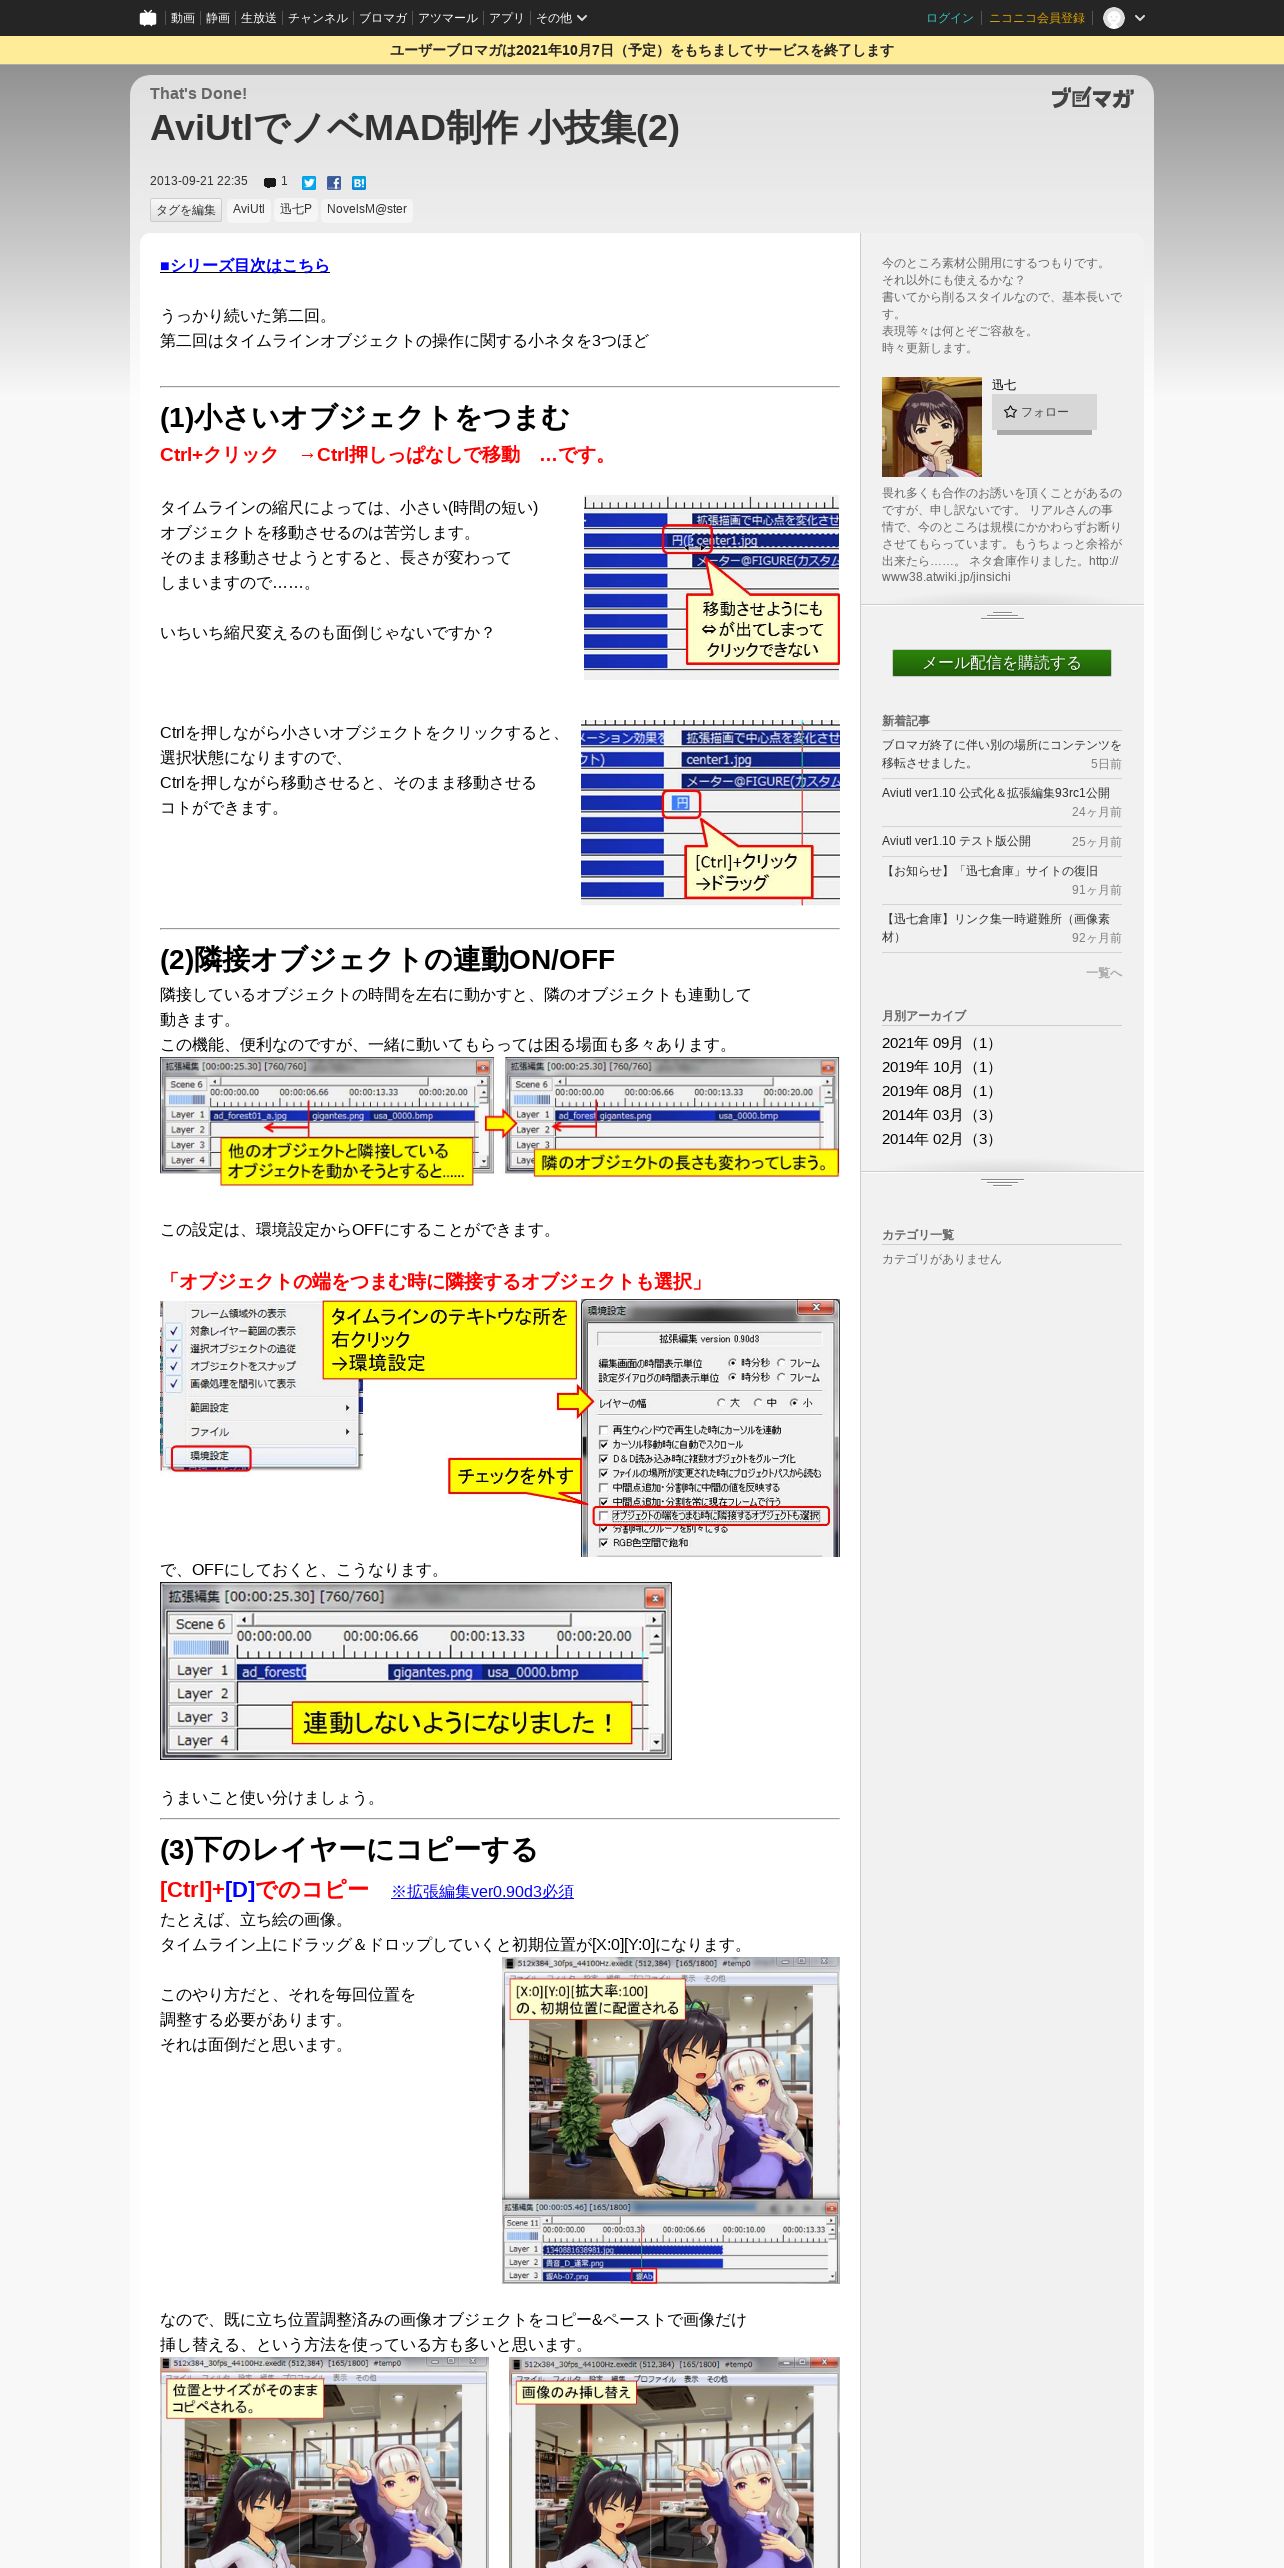Open the author 迅七 avatar image

(932, 427)
